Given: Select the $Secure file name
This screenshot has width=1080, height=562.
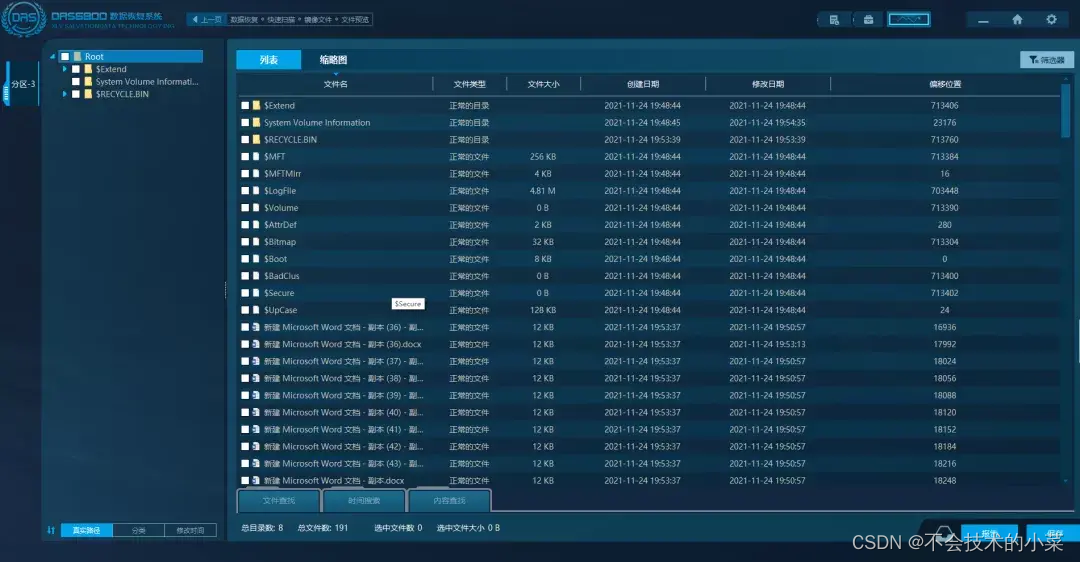Looking at the screenshot, I should coord(279,293).
